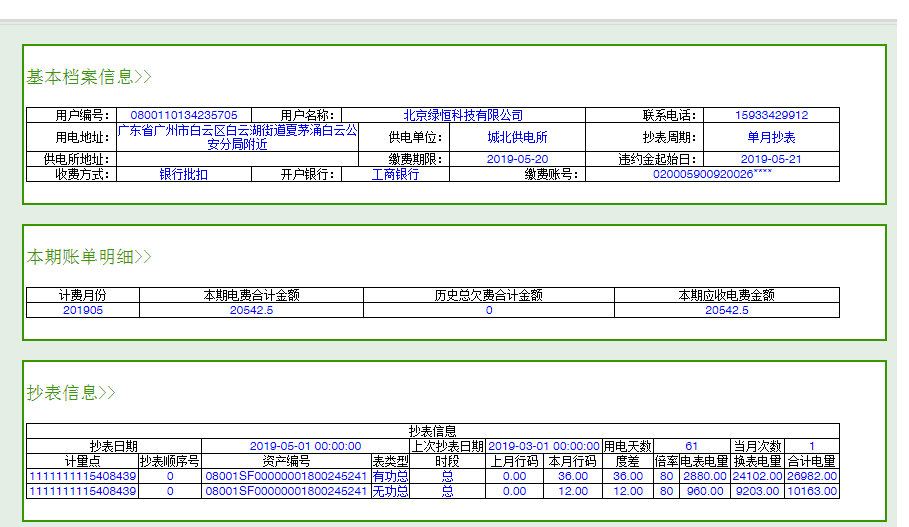Click payment account 020005900920026****
The width and height of the screenshot is (909, 527).
click(x=711, y=174)
